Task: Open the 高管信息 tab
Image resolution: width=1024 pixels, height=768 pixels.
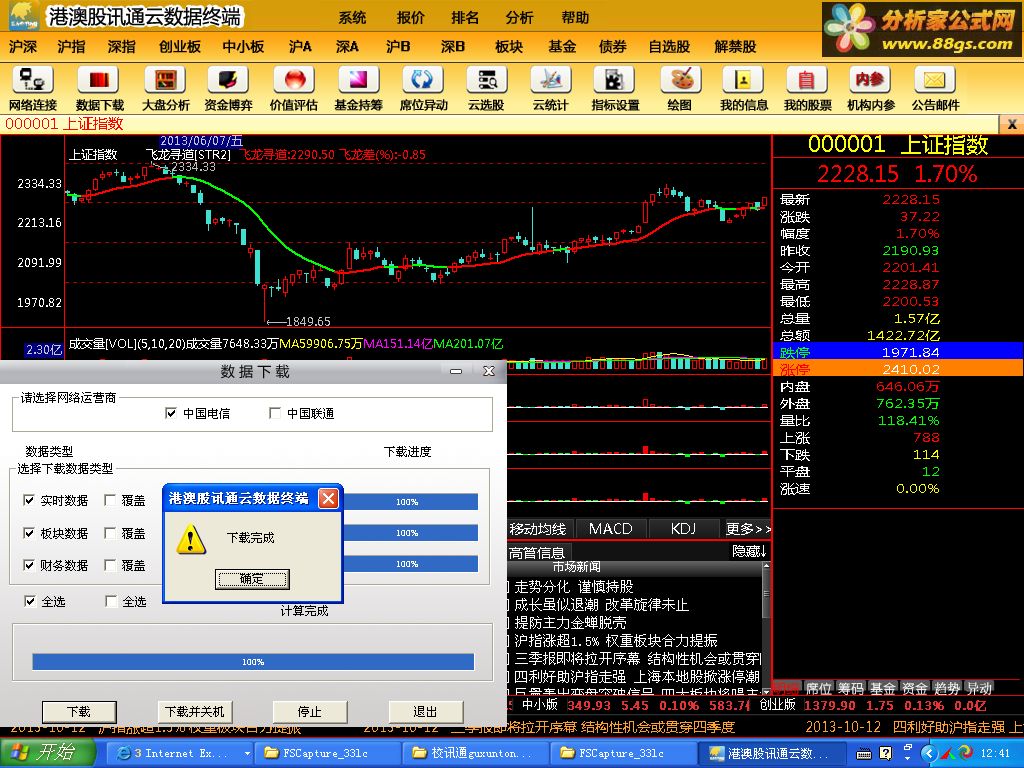Action: pyautogui.click(x=536, y=553)
